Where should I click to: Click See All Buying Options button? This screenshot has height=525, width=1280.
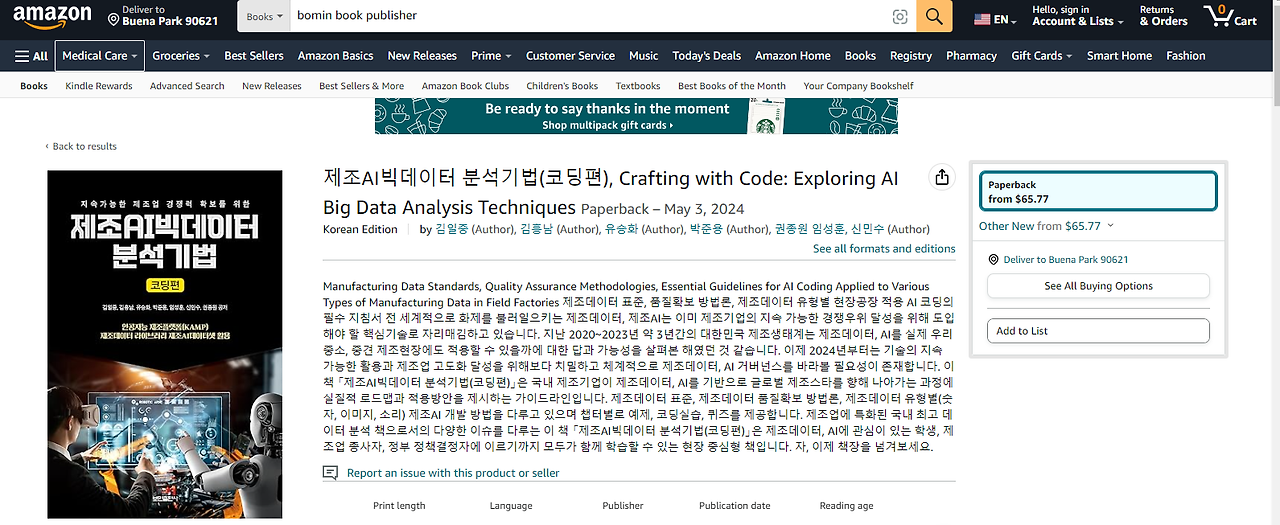[1098, 286]
